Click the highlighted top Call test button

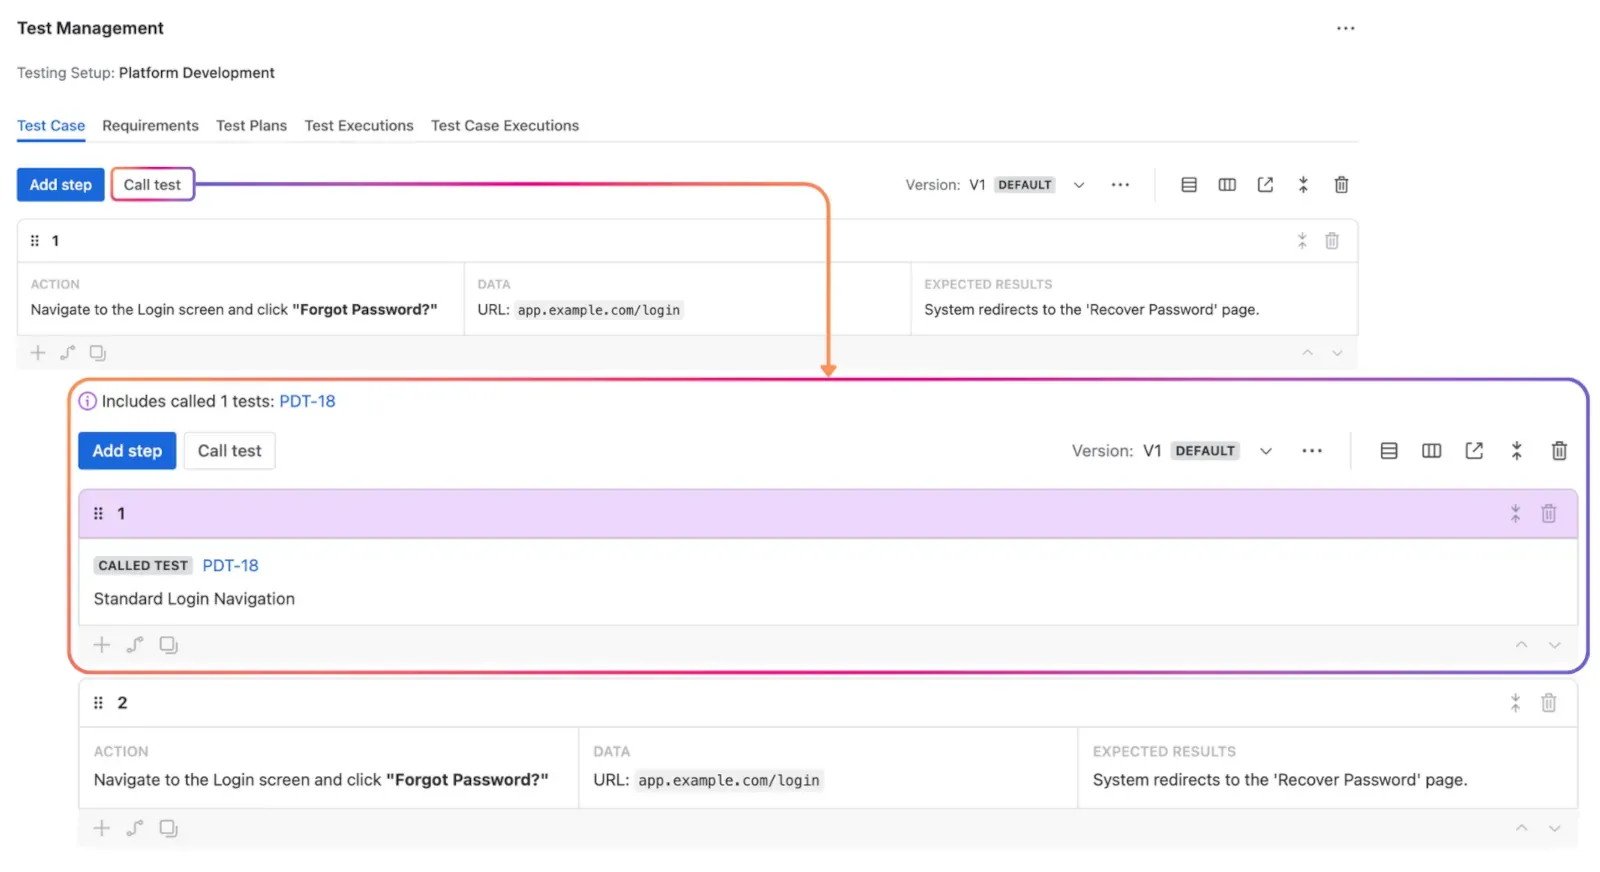(152, 185)
